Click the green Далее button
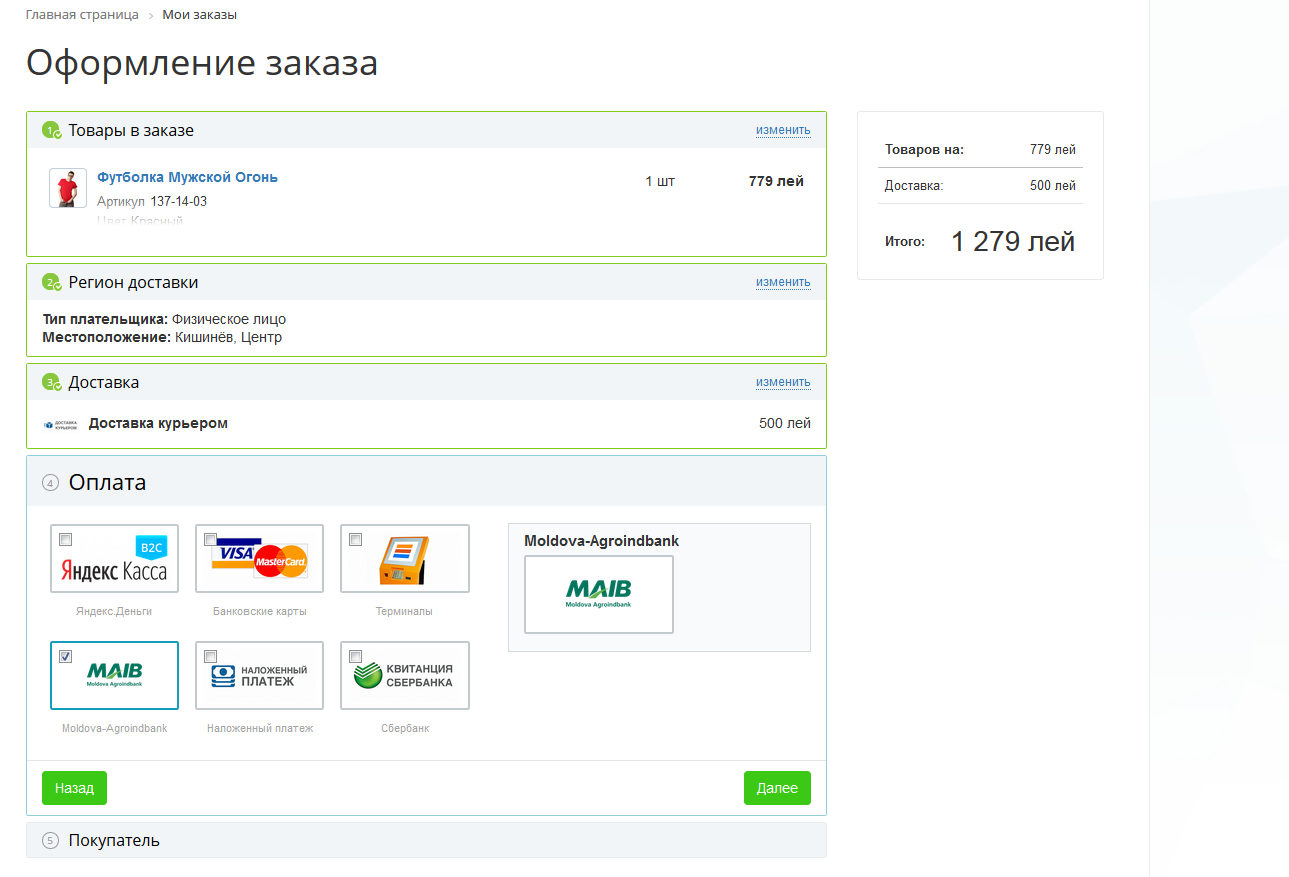 777,788
